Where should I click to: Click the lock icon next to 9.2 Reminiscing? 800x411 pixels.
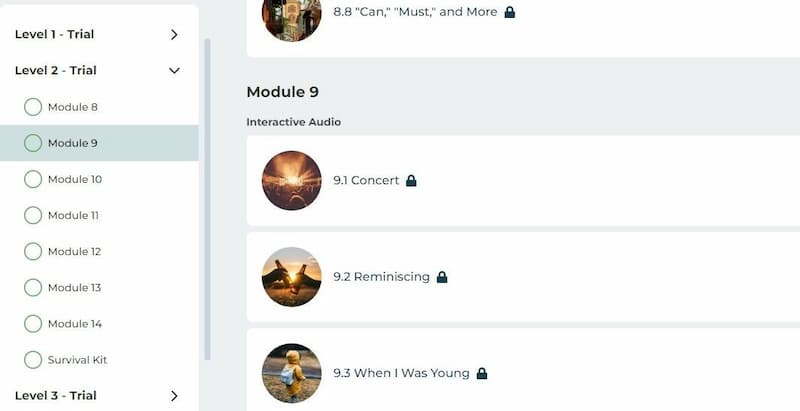(442, 277)
